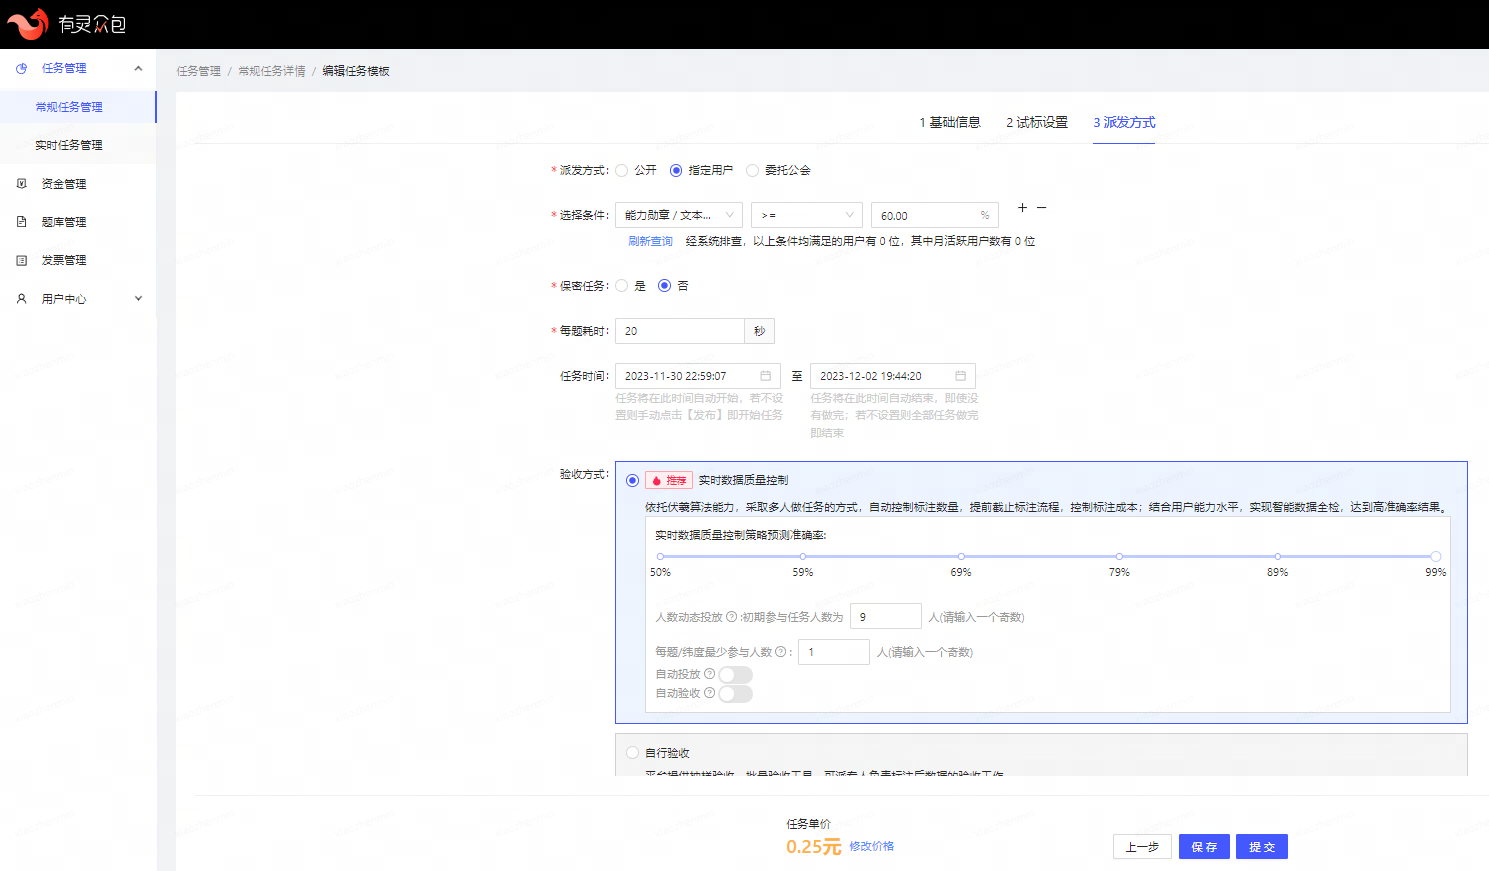
Task: Click help icon beside 每题/纬度最少参与人数
Action: pyautogui.click(x=781, y=652)
